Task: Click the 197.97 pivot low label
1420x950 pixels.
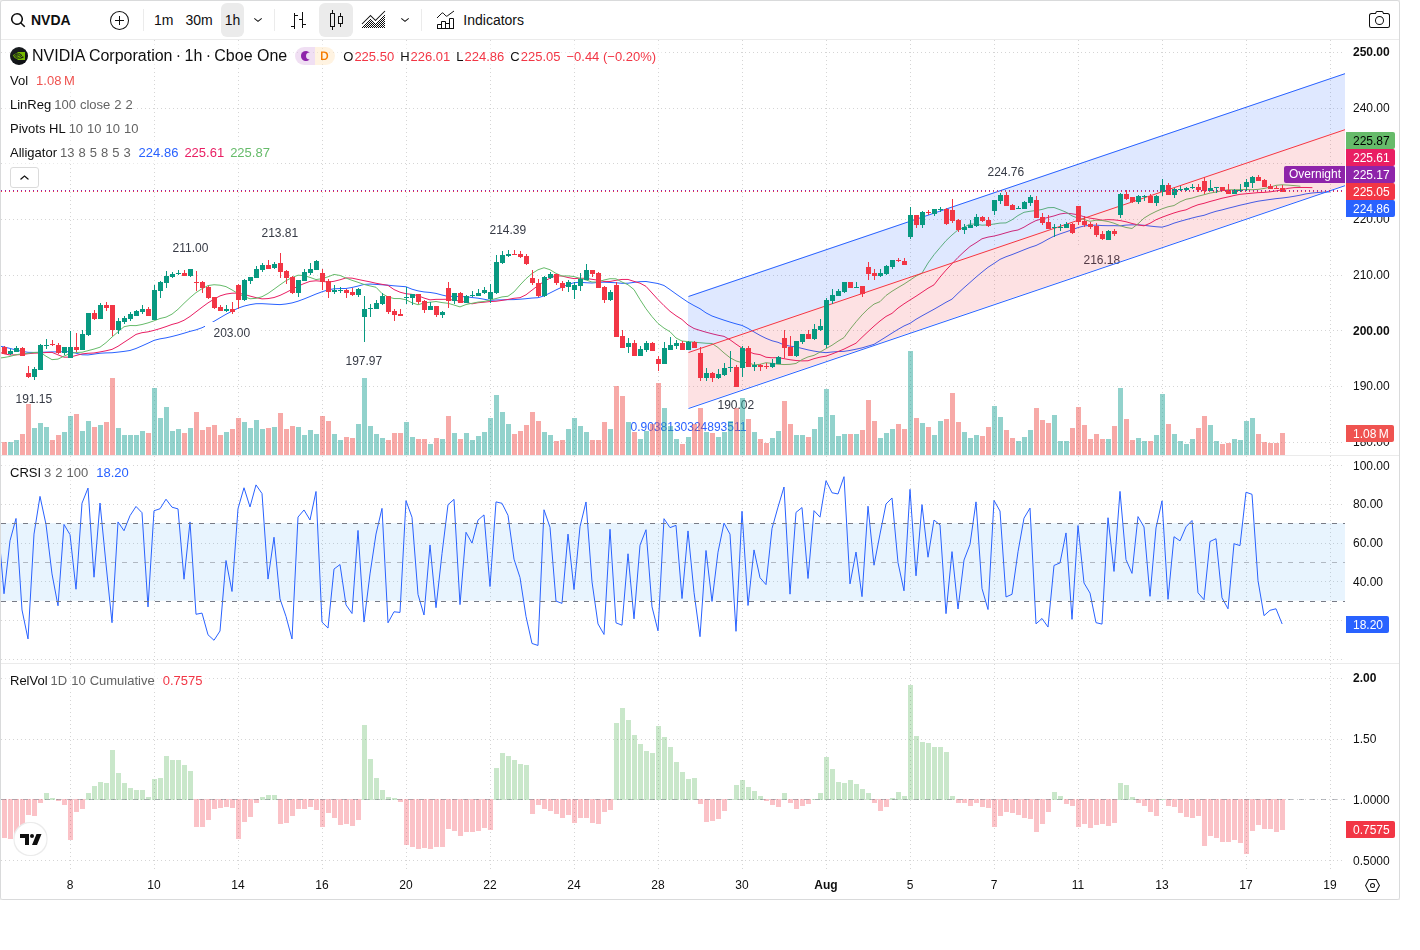Action: click(x=363, y=361)
